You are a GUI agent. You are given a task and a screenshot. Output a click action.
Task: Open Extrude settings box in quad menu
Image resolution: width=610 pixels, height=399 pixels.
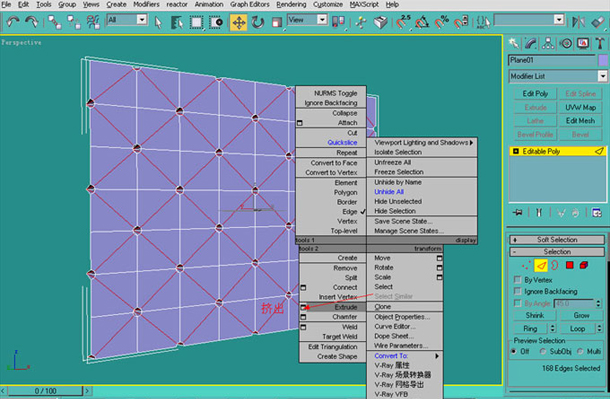303,307
